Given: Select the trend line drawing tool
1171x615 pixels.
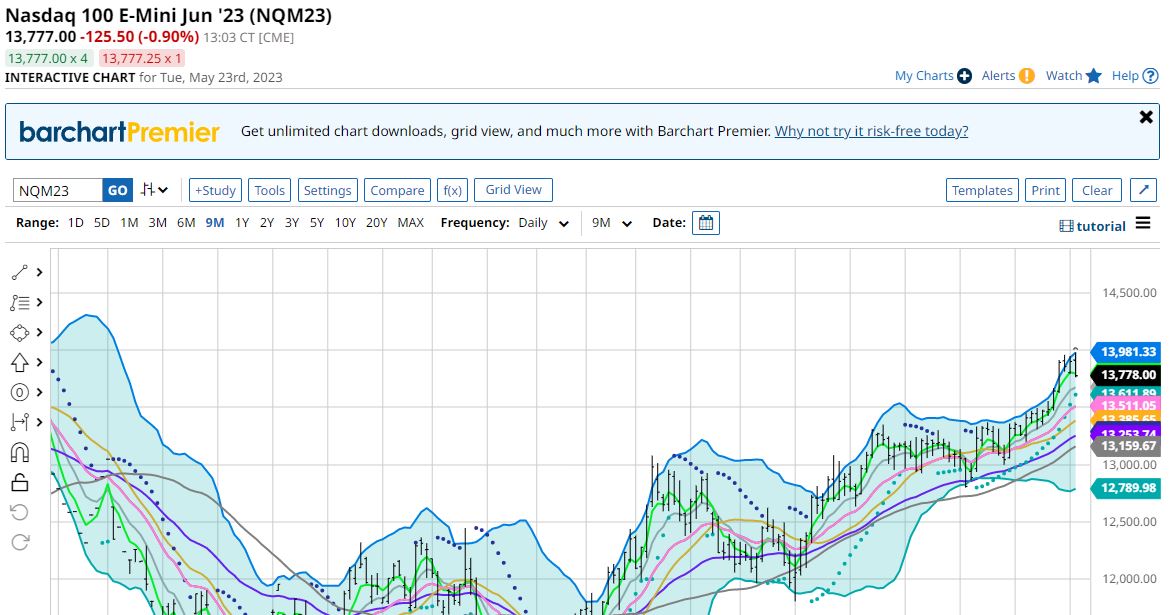Looking at the screenshot, I should click(19, 272).
